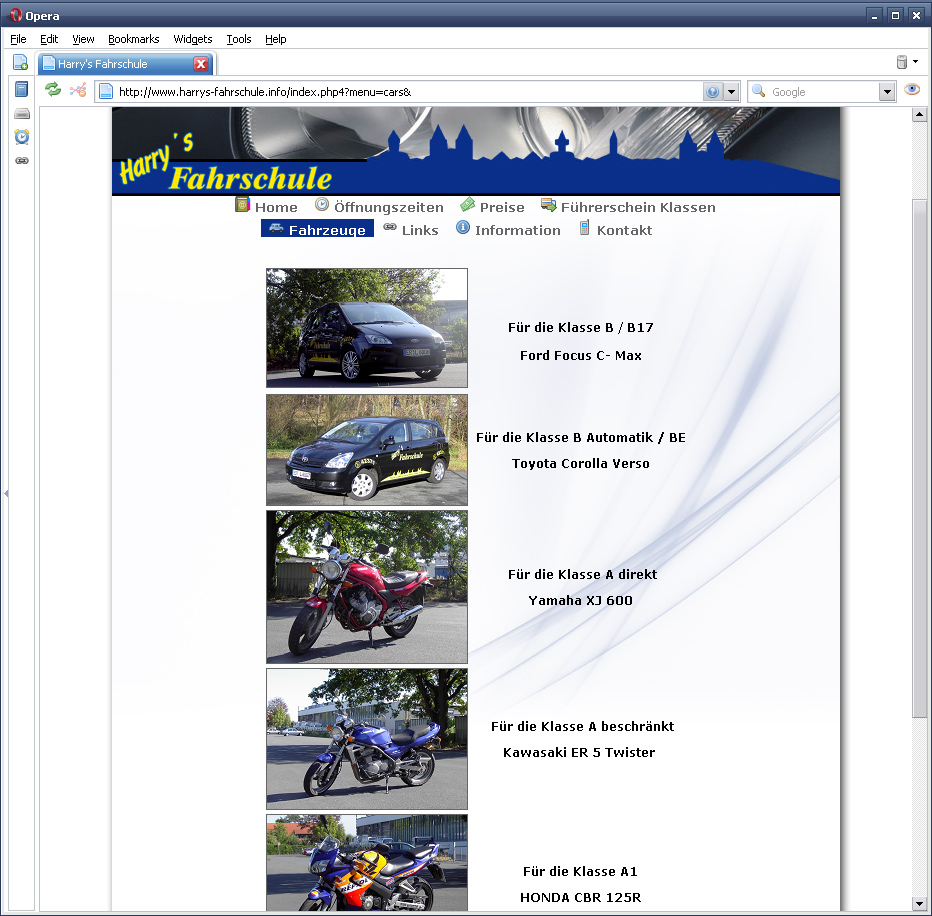Click the new tab page icon
The height and width of the screenshot is (916, 932).
click(x=20, y=62)
